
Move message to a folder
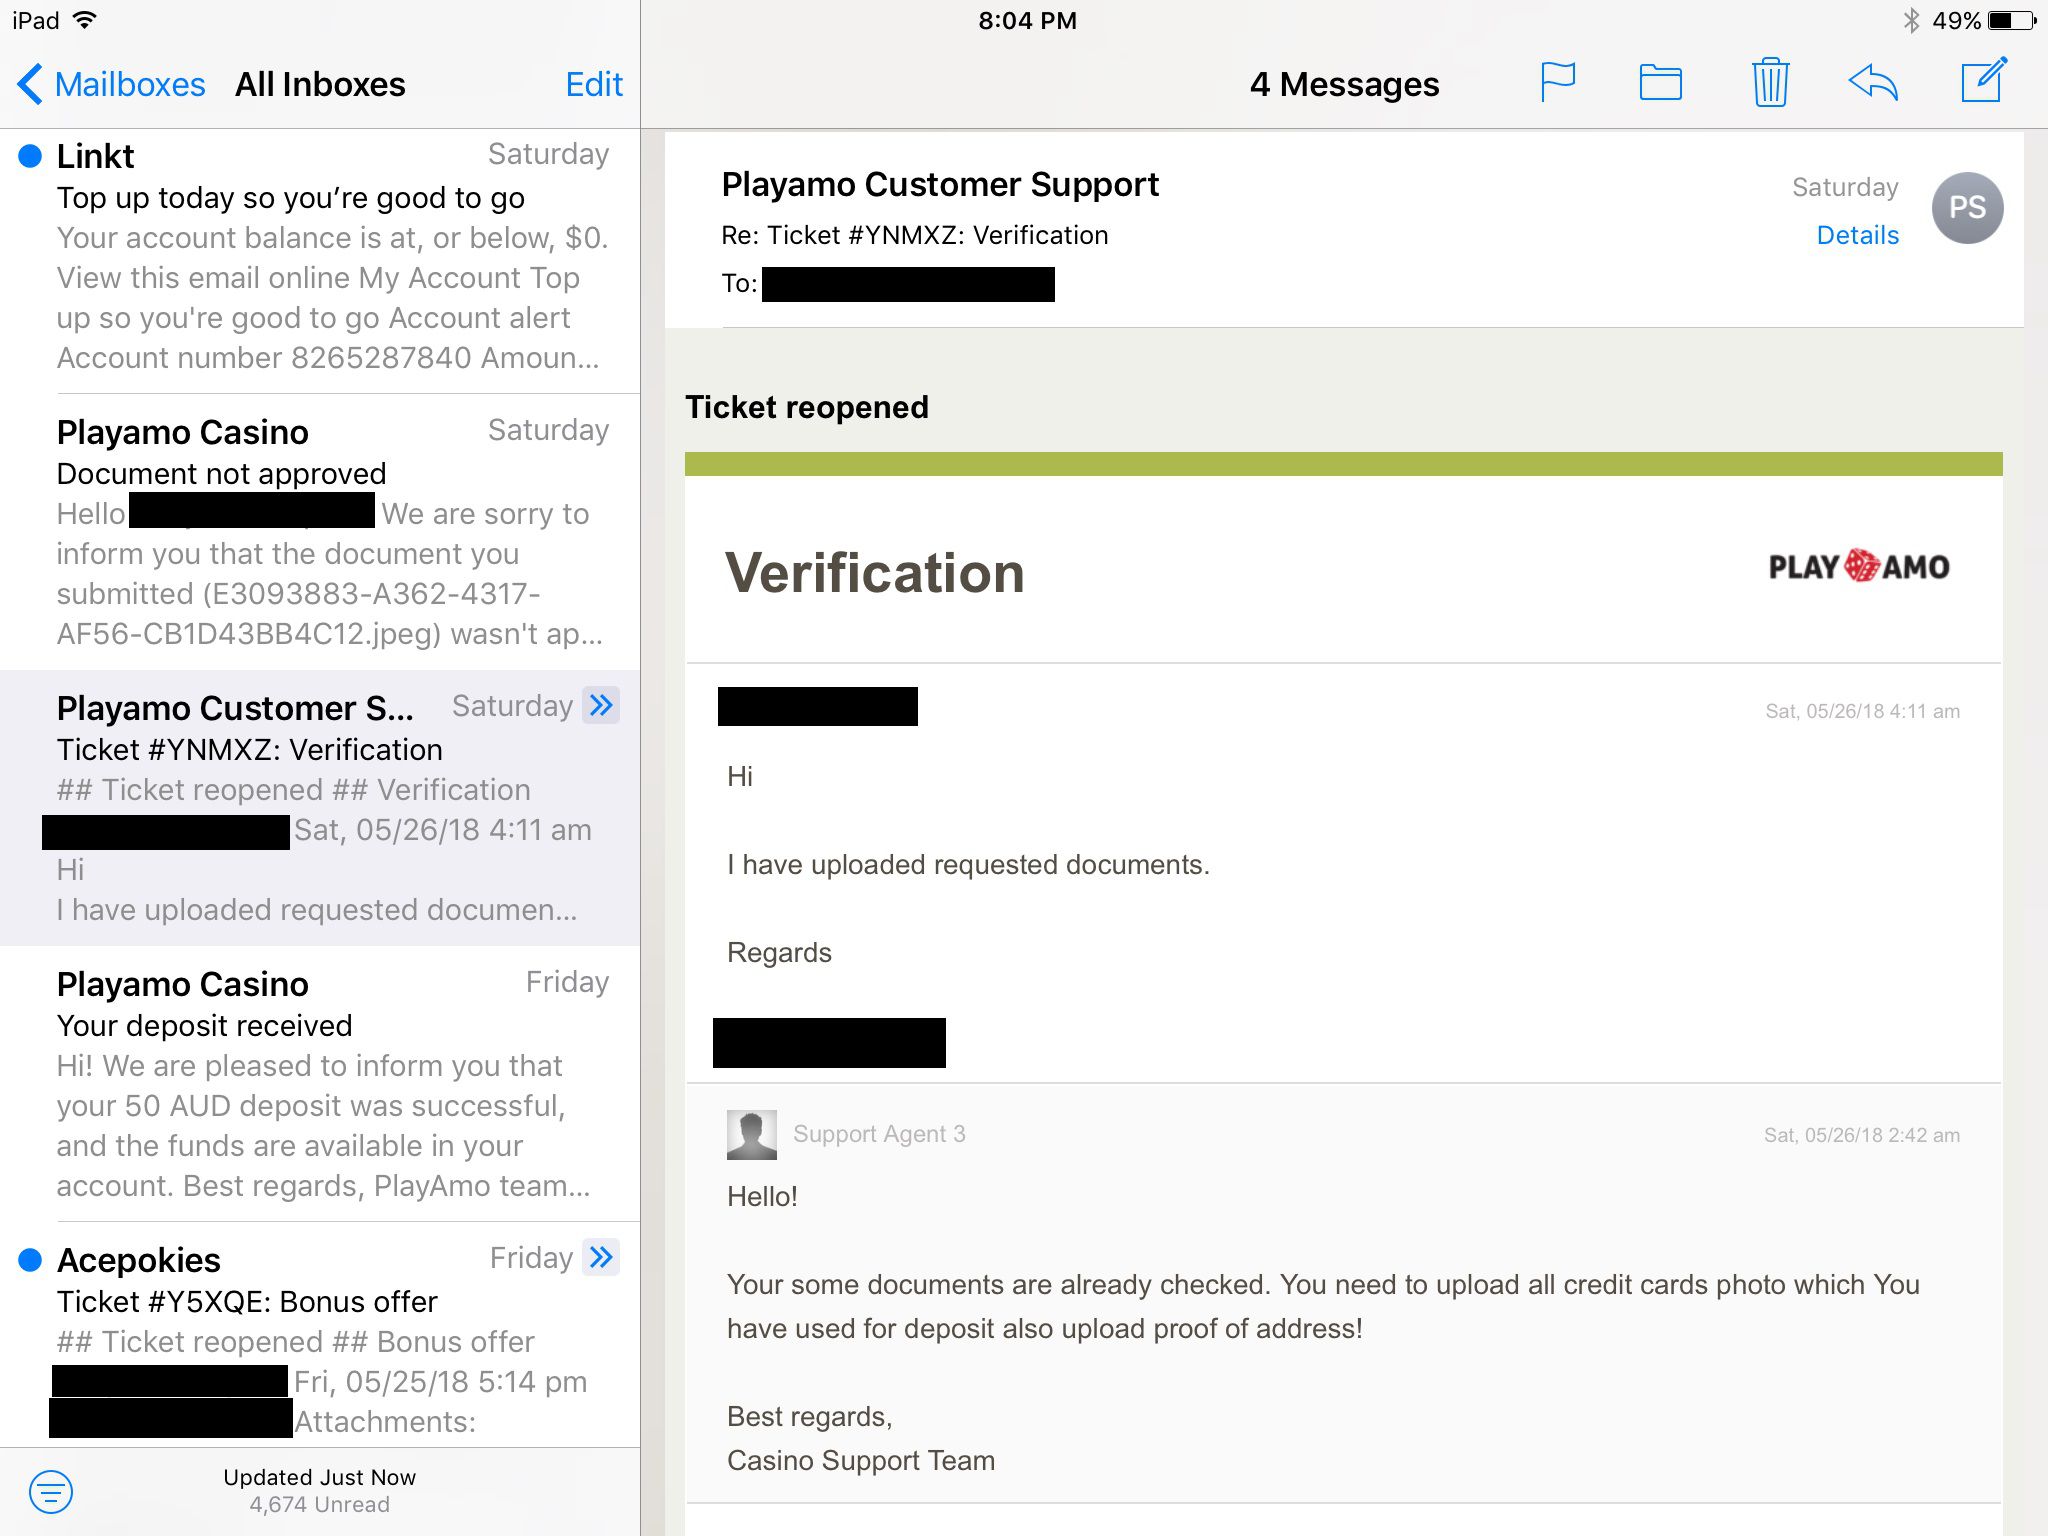pyautogui.click(x=1660, y=82)
